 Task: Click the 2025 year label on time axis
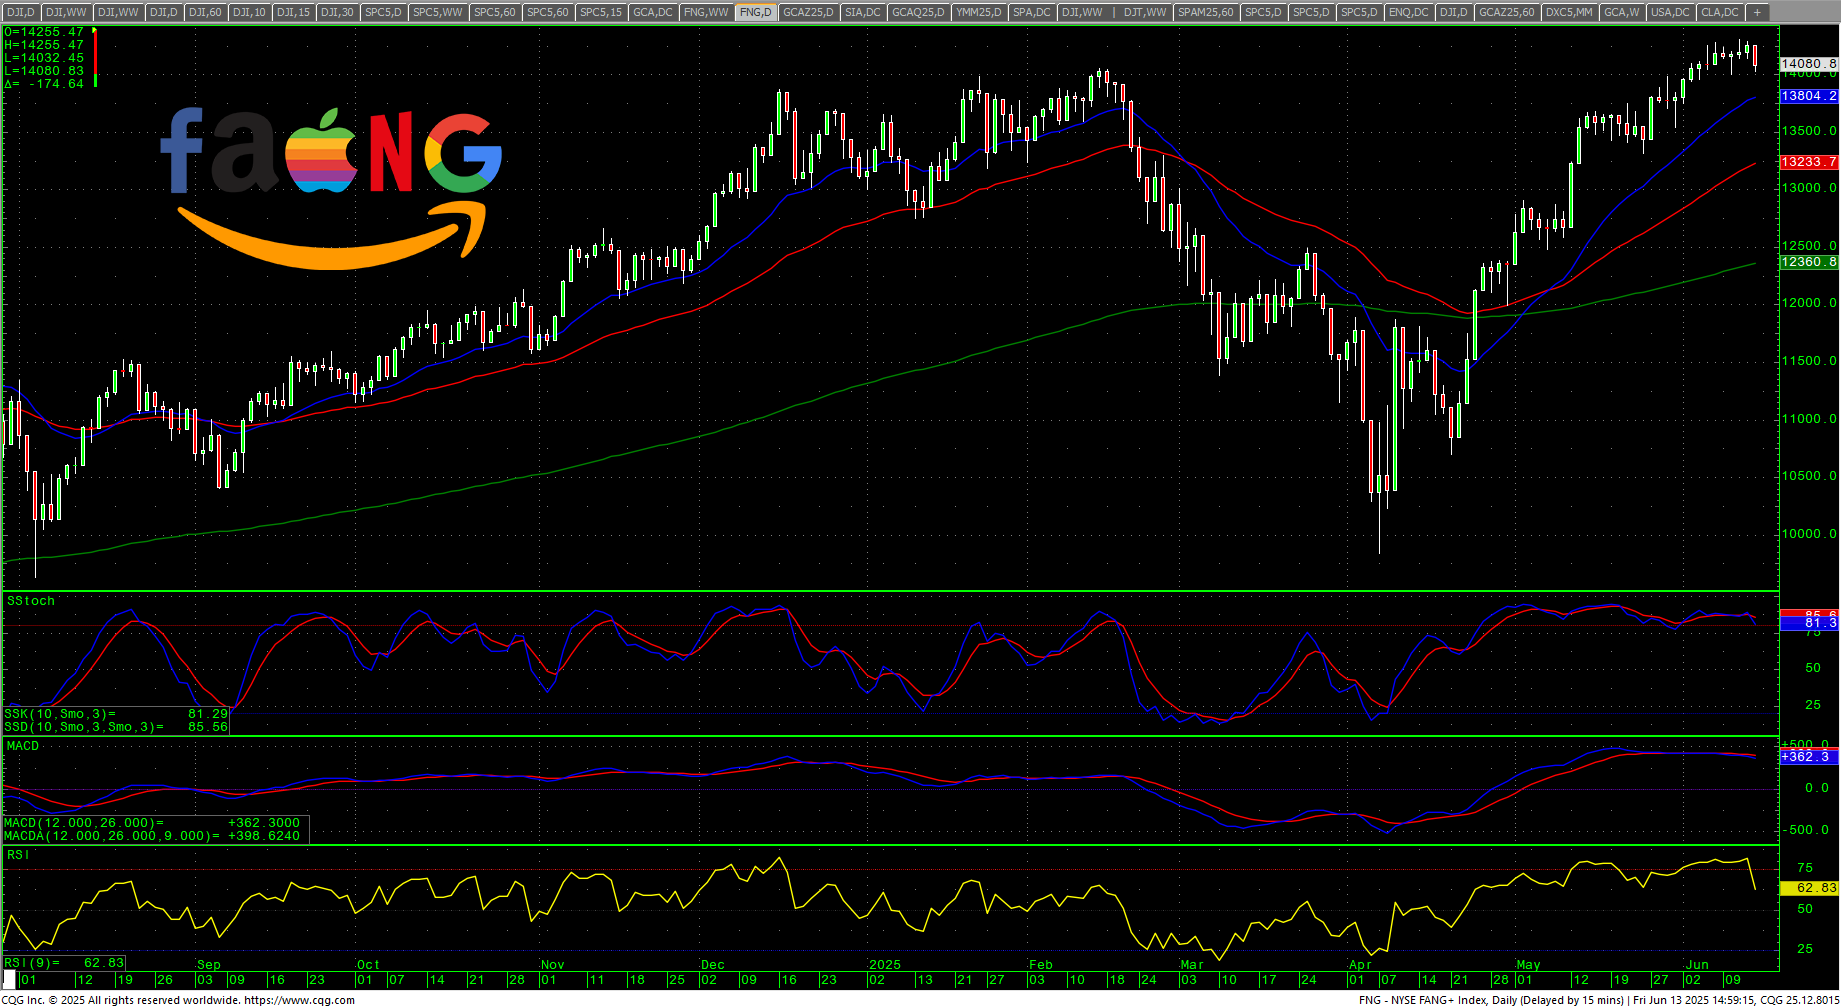pos(885,965)
